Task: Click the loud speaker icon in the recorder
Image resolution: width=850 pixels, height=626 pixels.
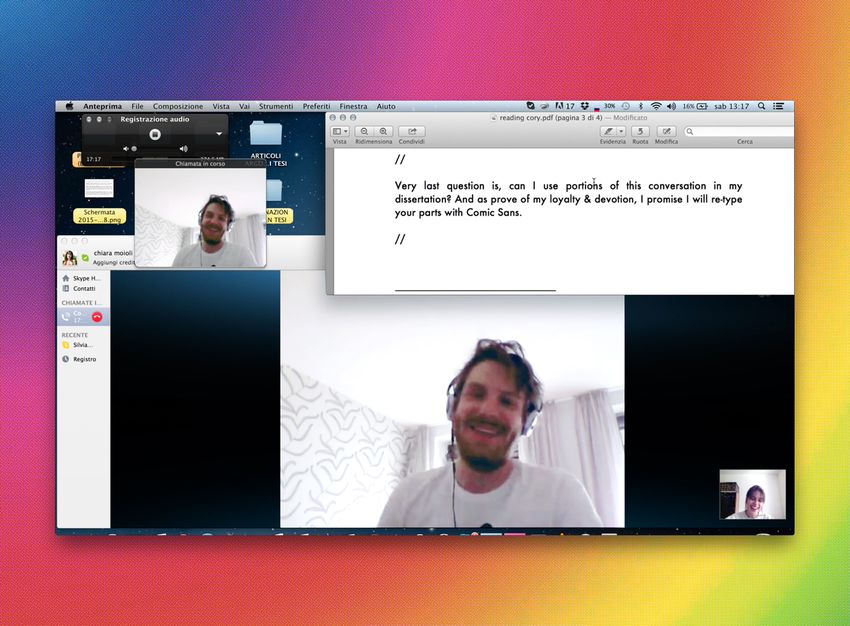Action: [184, 149]
